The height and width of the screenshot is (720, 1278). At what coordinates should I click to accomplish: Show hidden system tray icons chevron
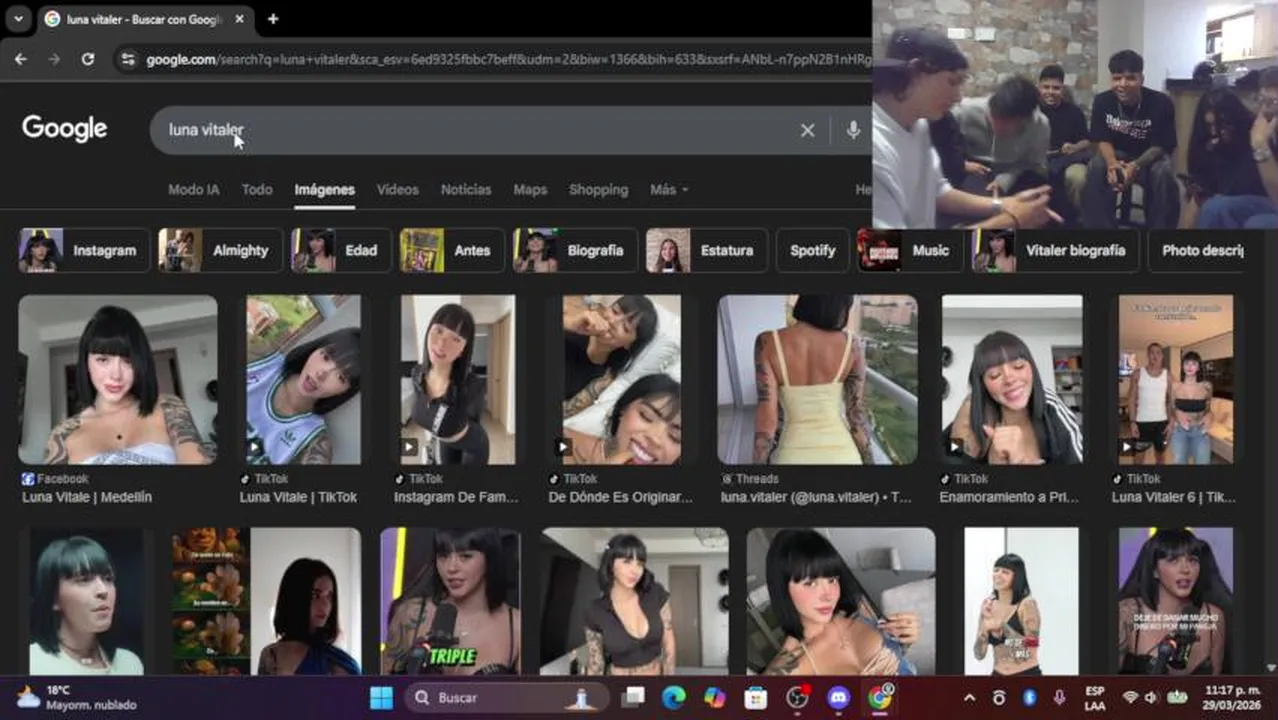coord(969,697)
